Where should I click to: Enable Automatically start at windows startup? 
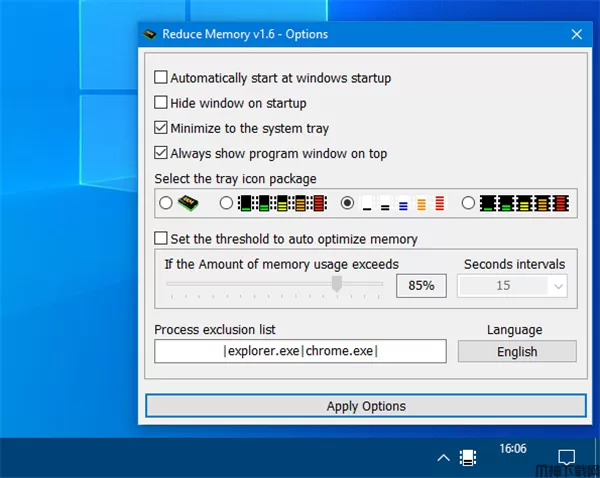[161, 77]
